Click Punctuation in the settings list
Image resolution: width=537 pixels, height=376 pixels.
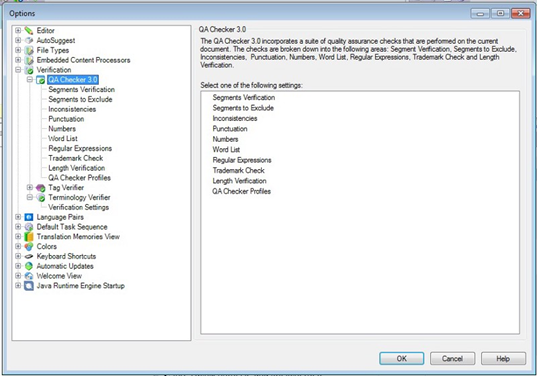coord(230,129)
